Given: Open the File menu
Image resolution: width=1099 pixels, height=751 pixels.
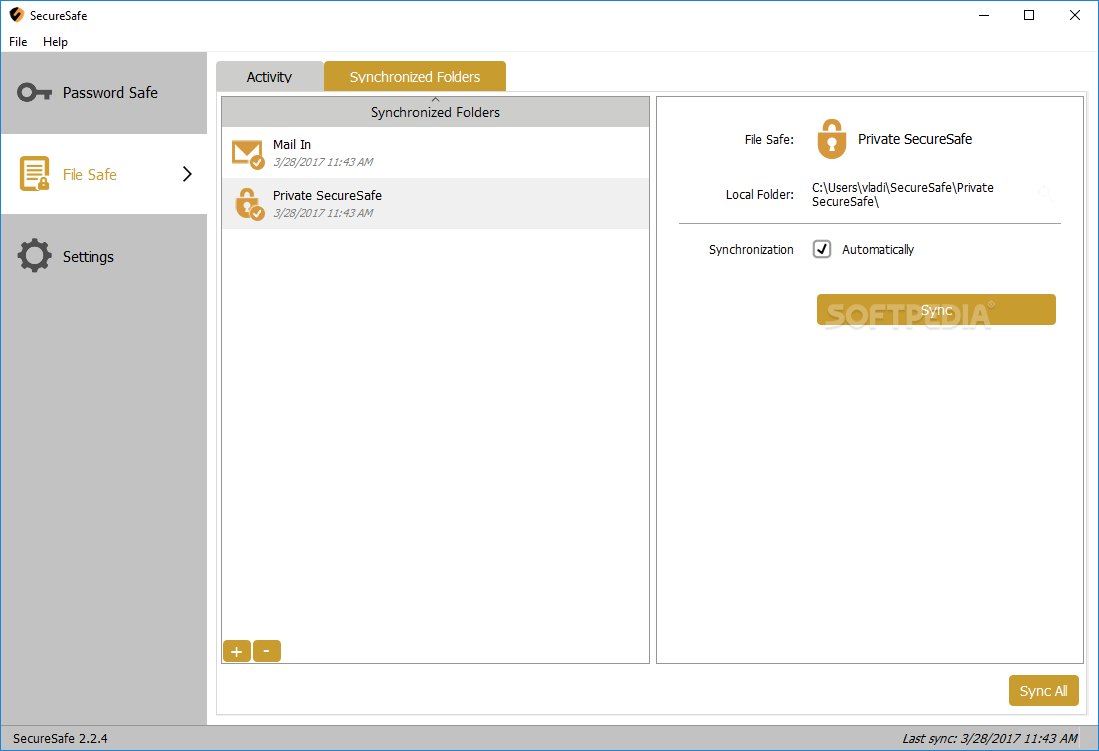Looking at the screenshot, I should click(x=18, y=41).
